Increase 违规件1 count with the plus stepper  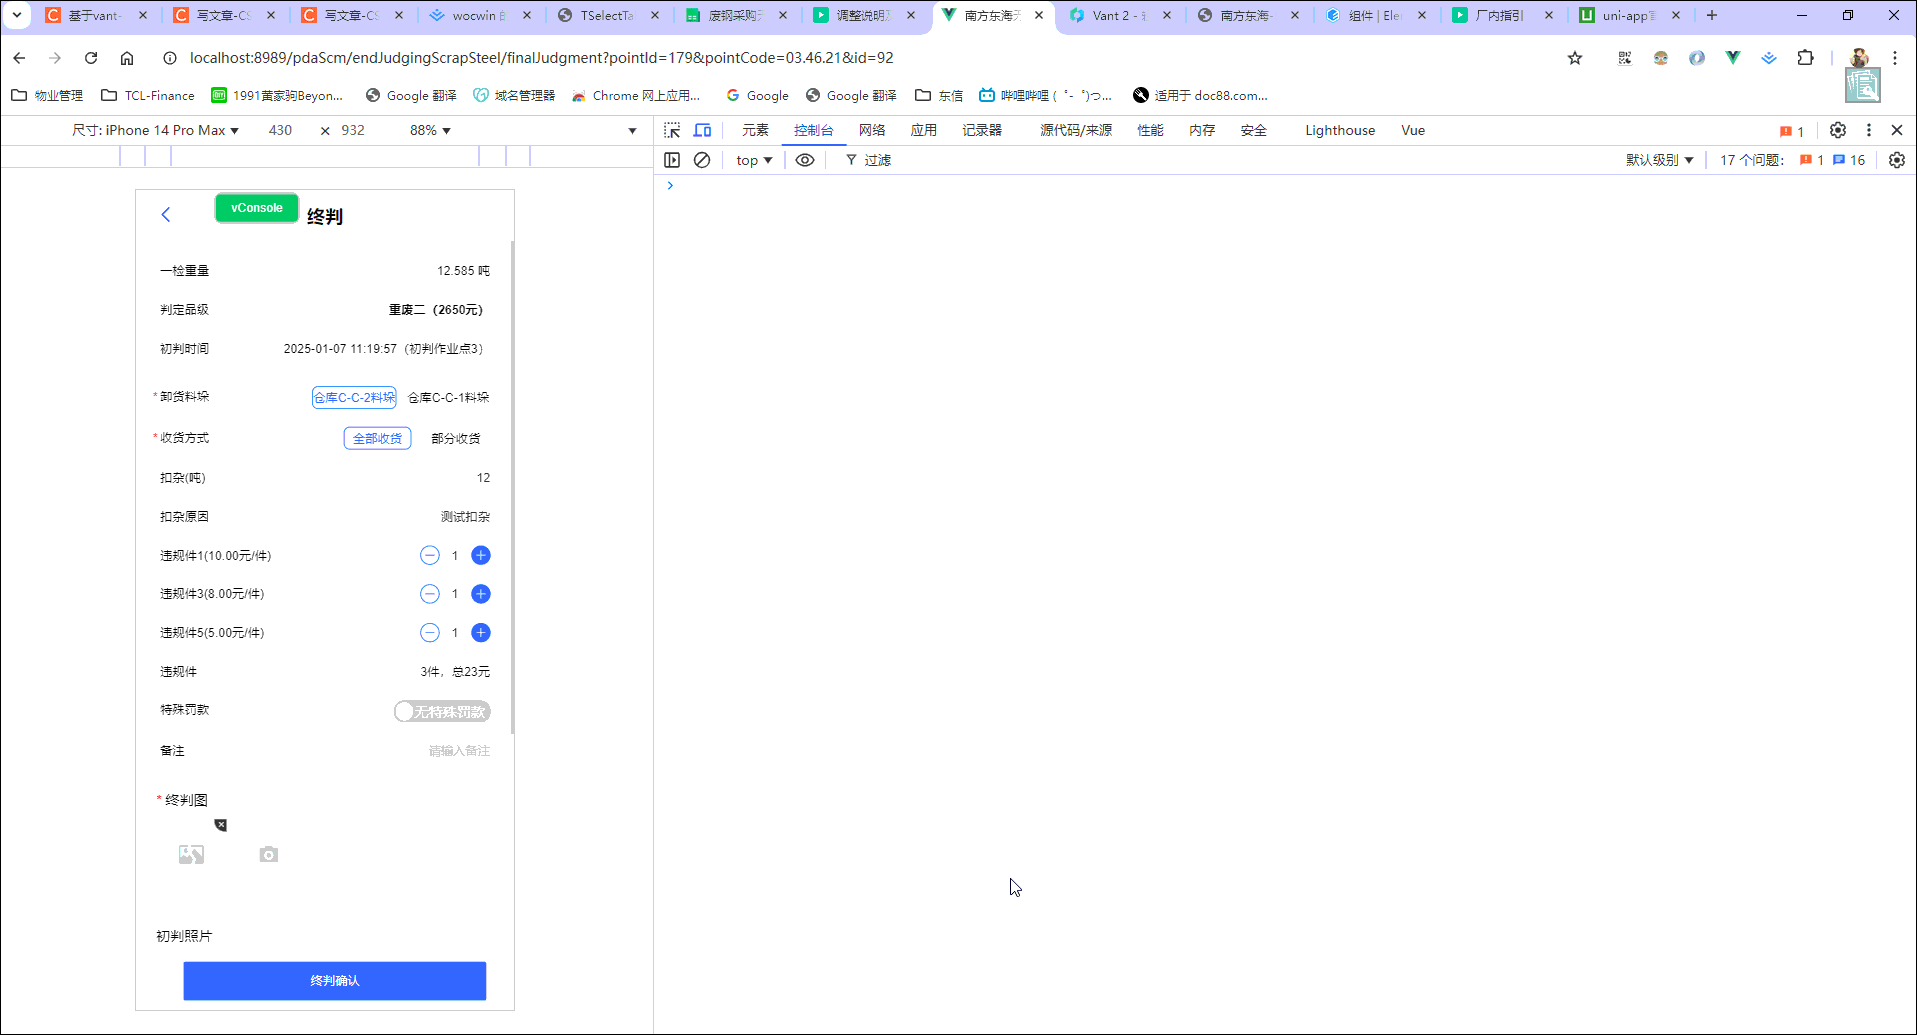[x=480, y=555]
